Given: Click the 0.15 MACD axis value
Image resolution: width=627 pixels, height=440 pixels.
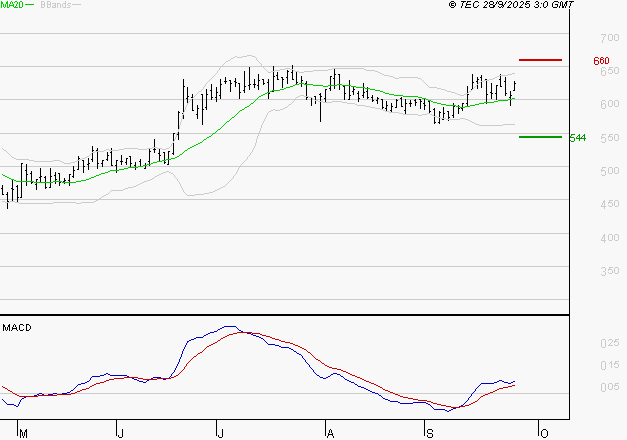Looking at the screenshot, I should click(605, 365).
